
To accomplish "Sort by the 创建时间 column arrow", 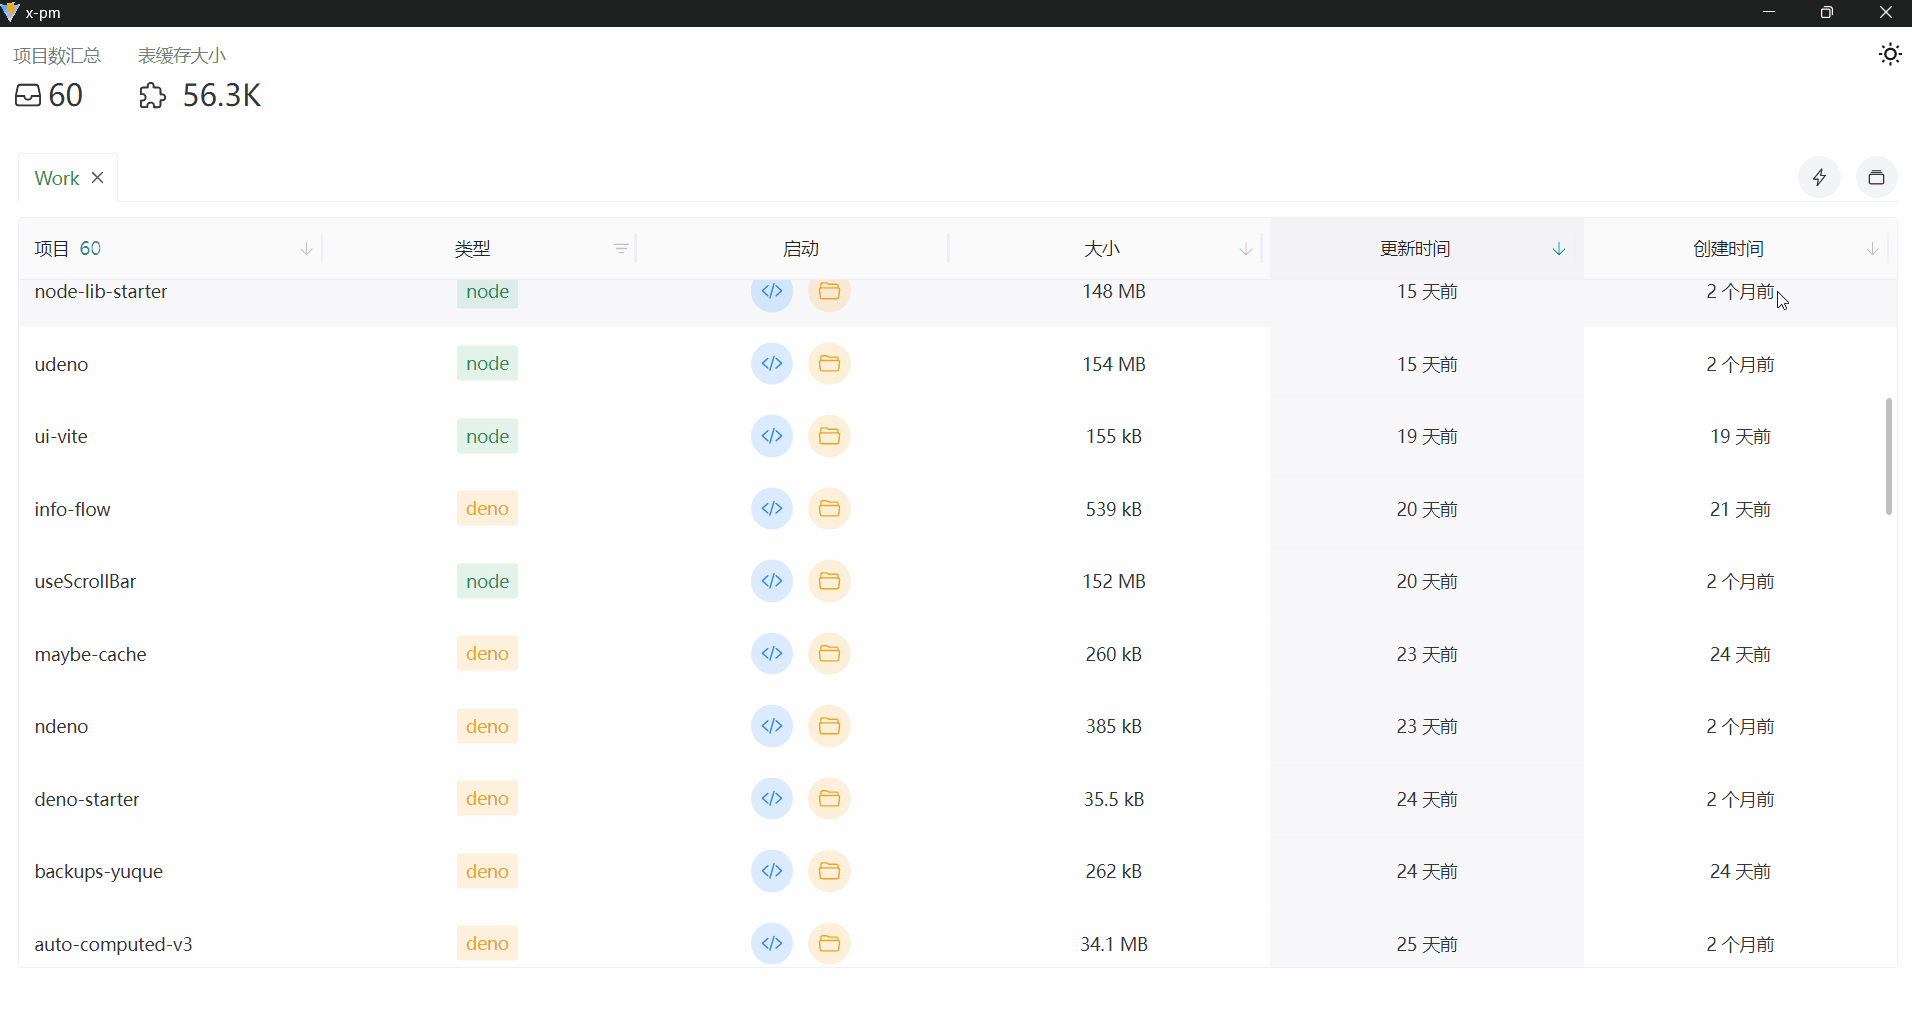I will click(1870, 249).
